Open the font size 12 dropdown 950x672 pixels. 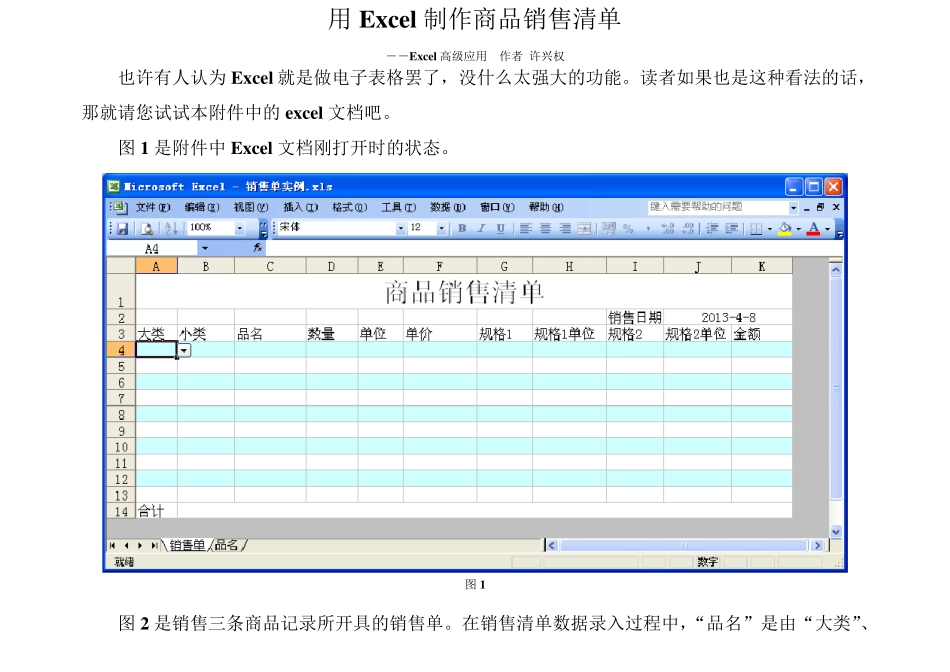tap(441, 228)
